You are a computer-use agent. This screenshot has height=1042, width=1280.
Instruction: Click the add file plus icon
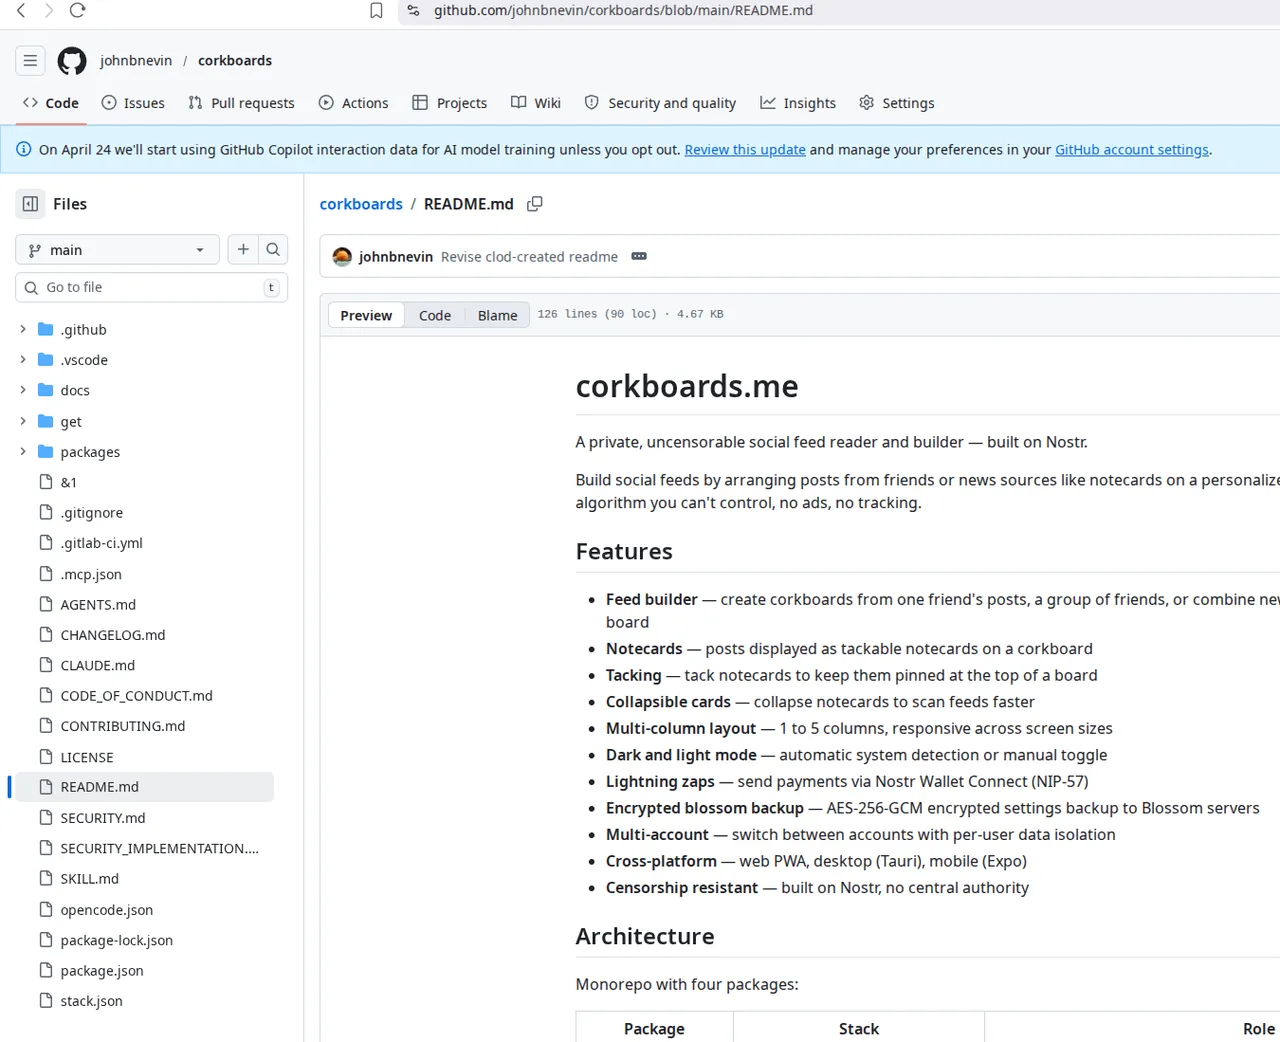point(243,250)
